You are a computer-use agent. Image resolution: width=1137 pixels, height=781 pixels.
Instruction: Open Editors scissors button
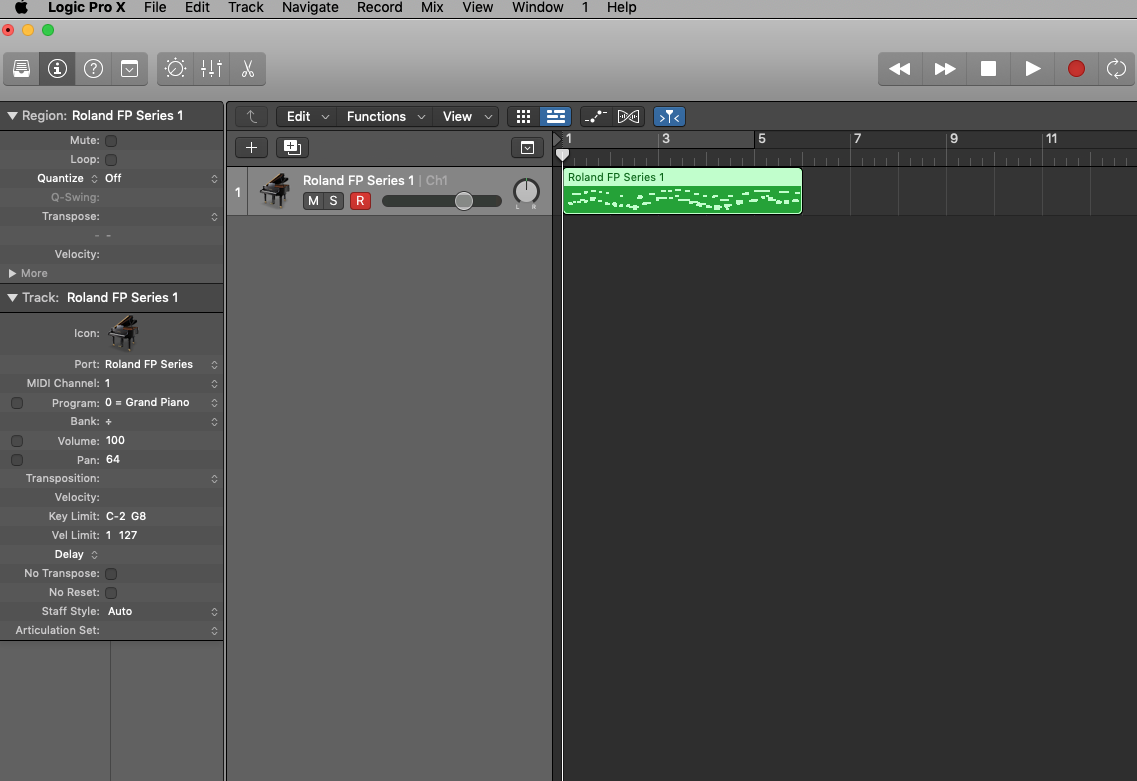click(248, 69)
